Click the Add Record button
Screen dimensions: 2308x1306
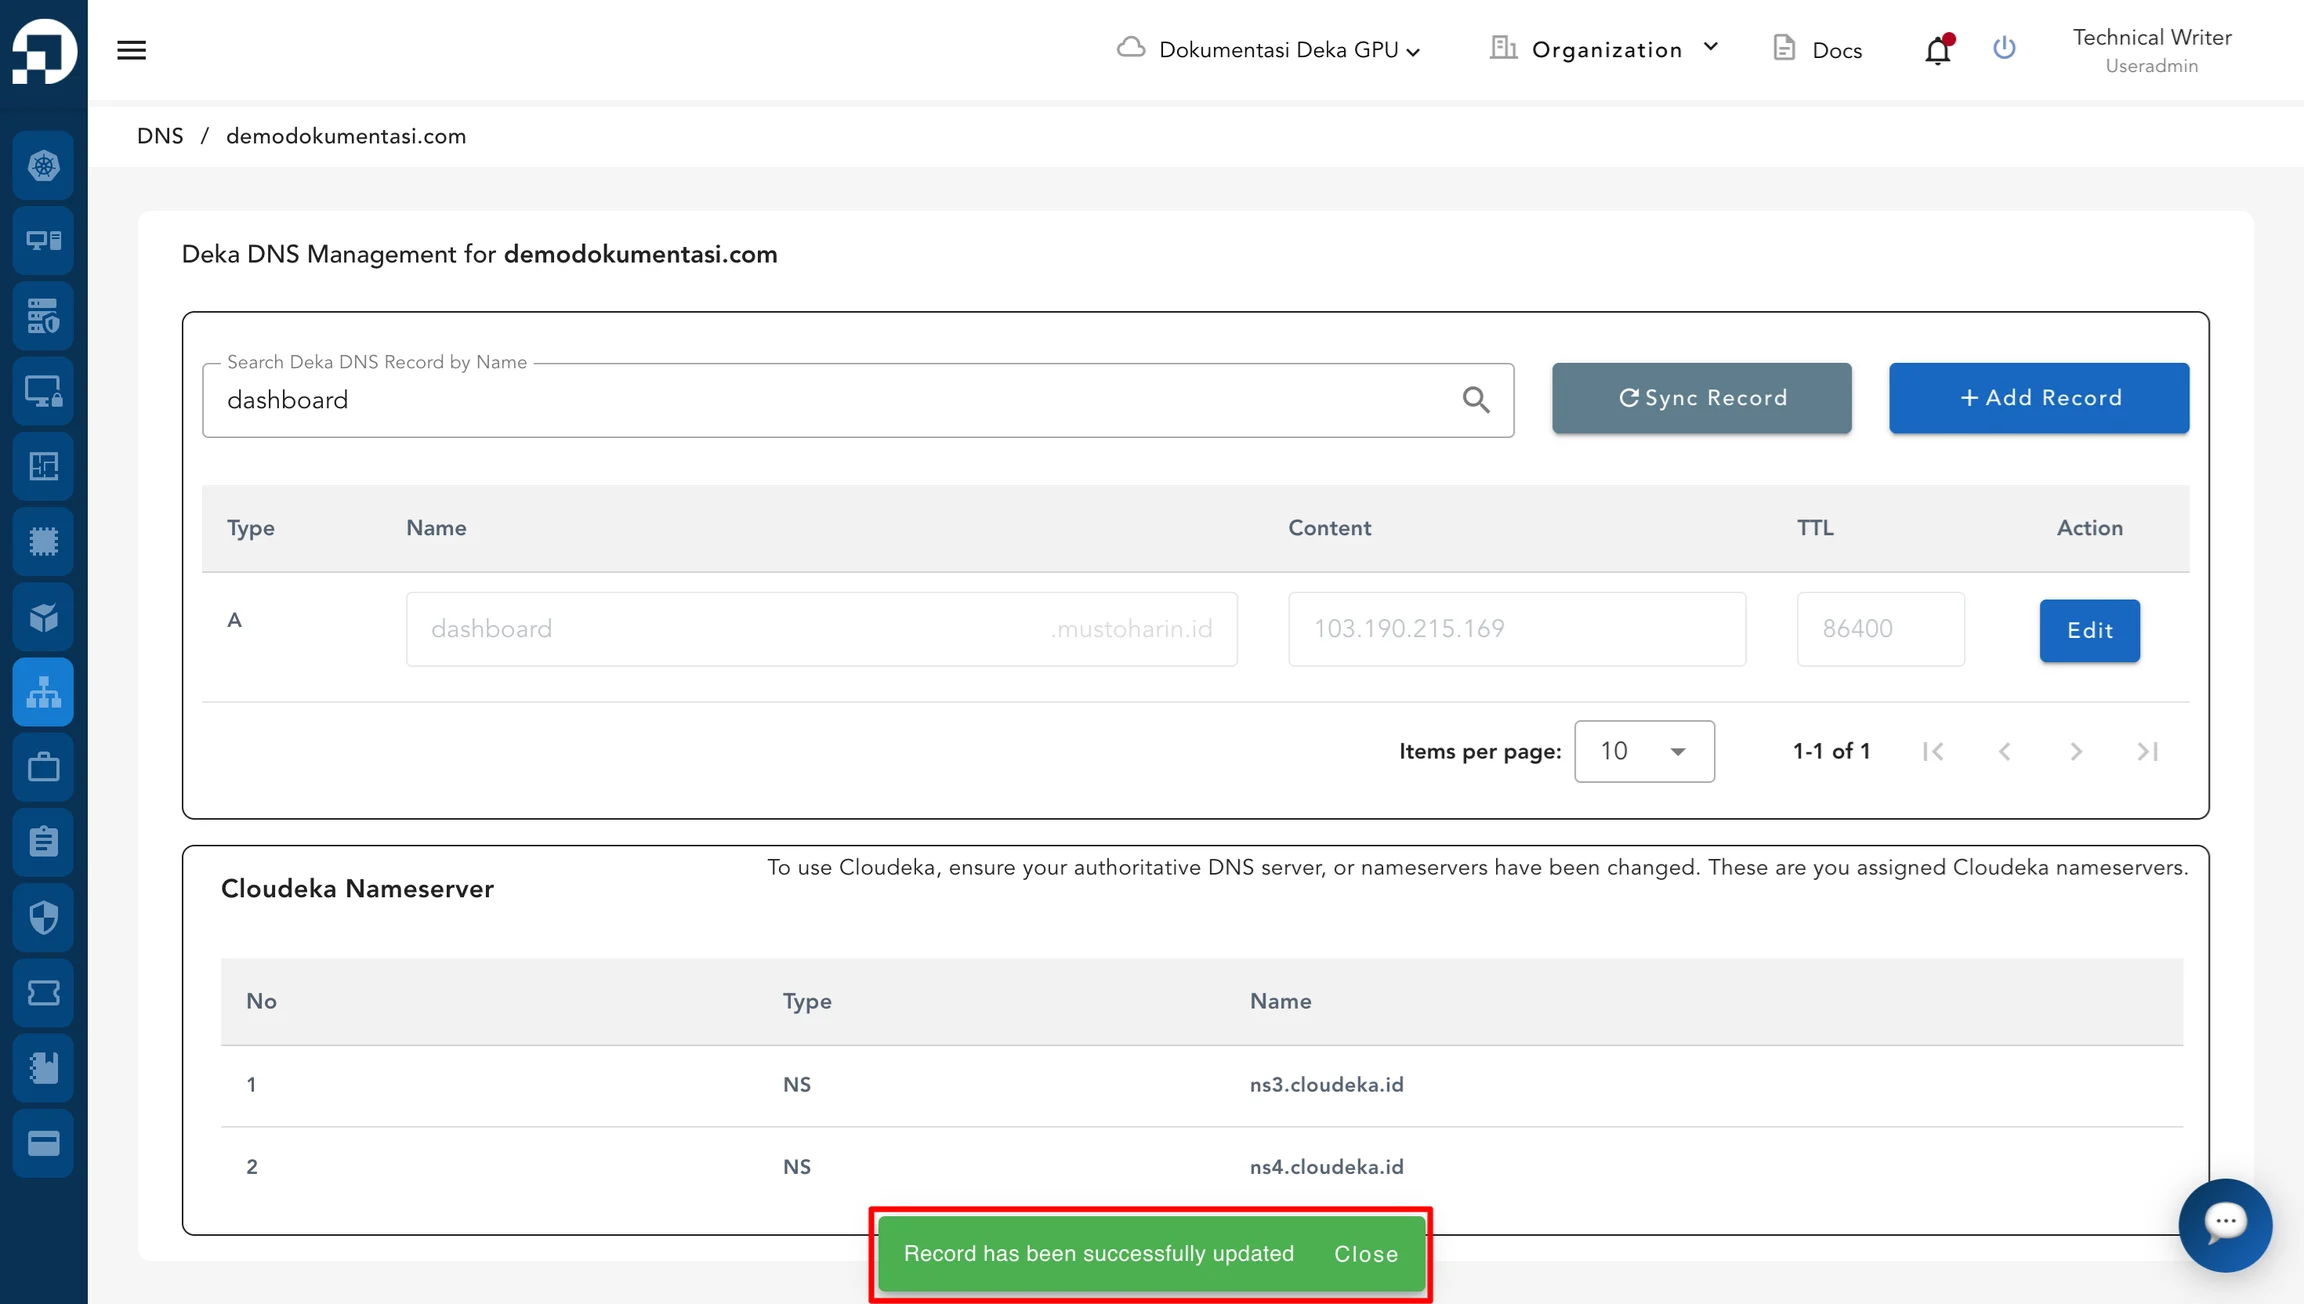click(2040, 398)
